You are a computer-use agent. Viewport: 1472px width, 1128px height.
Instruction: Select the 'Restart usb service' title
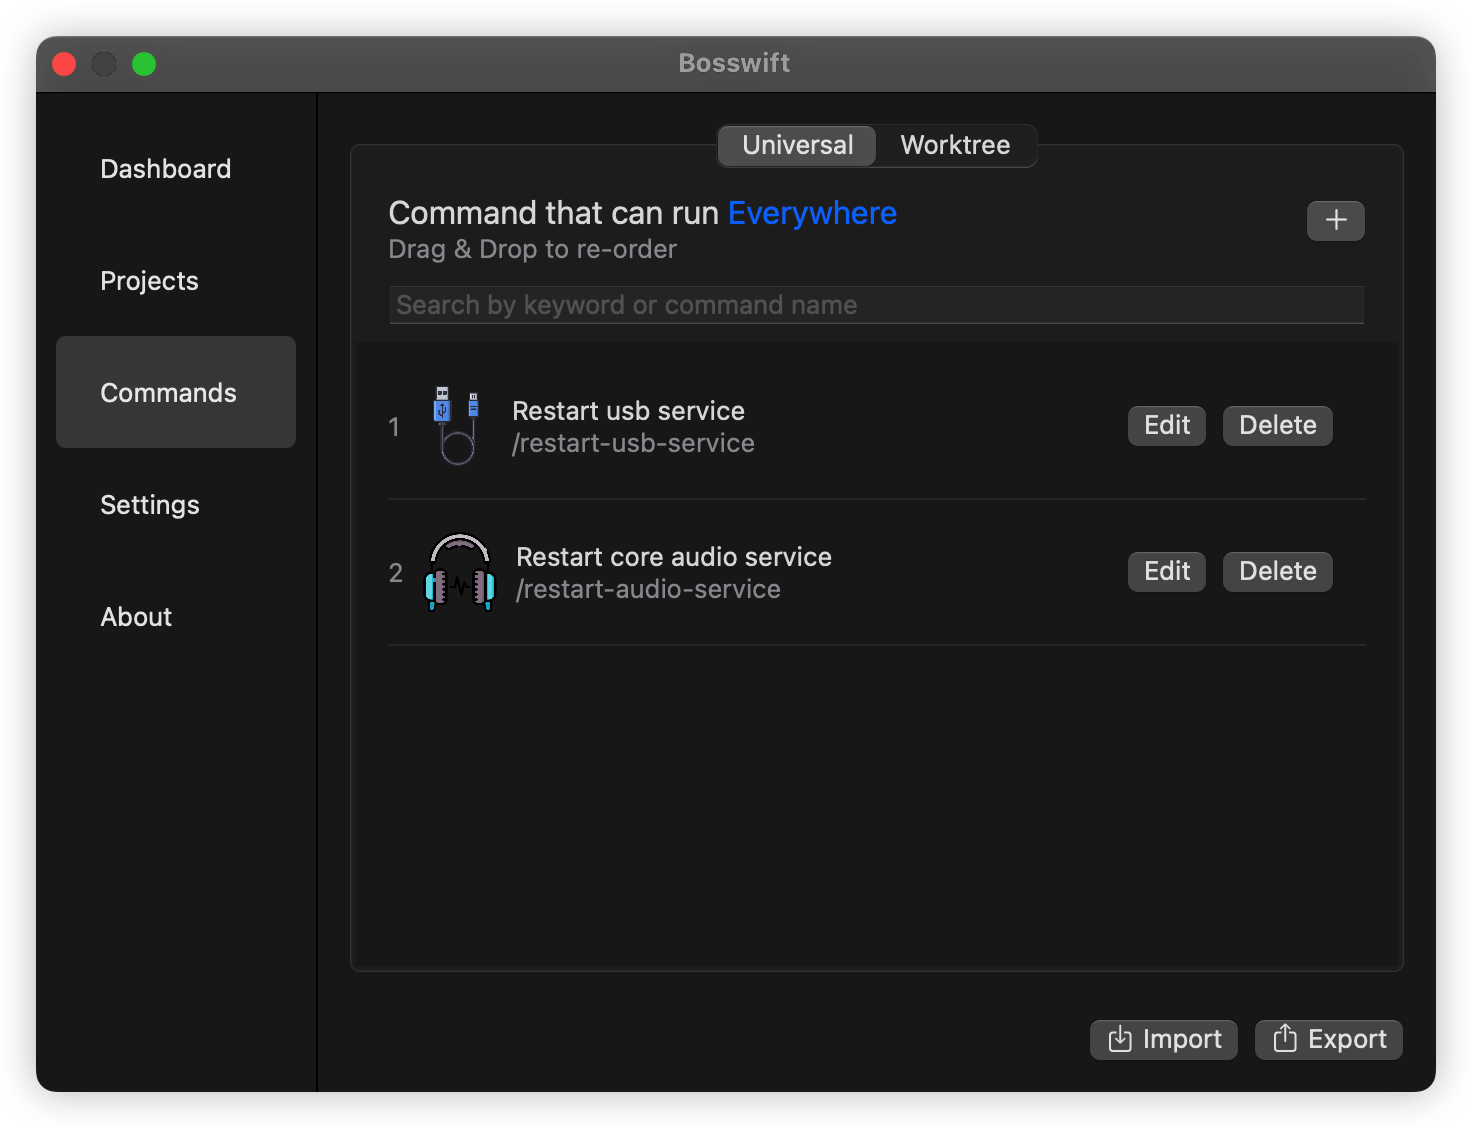point(628,411)
